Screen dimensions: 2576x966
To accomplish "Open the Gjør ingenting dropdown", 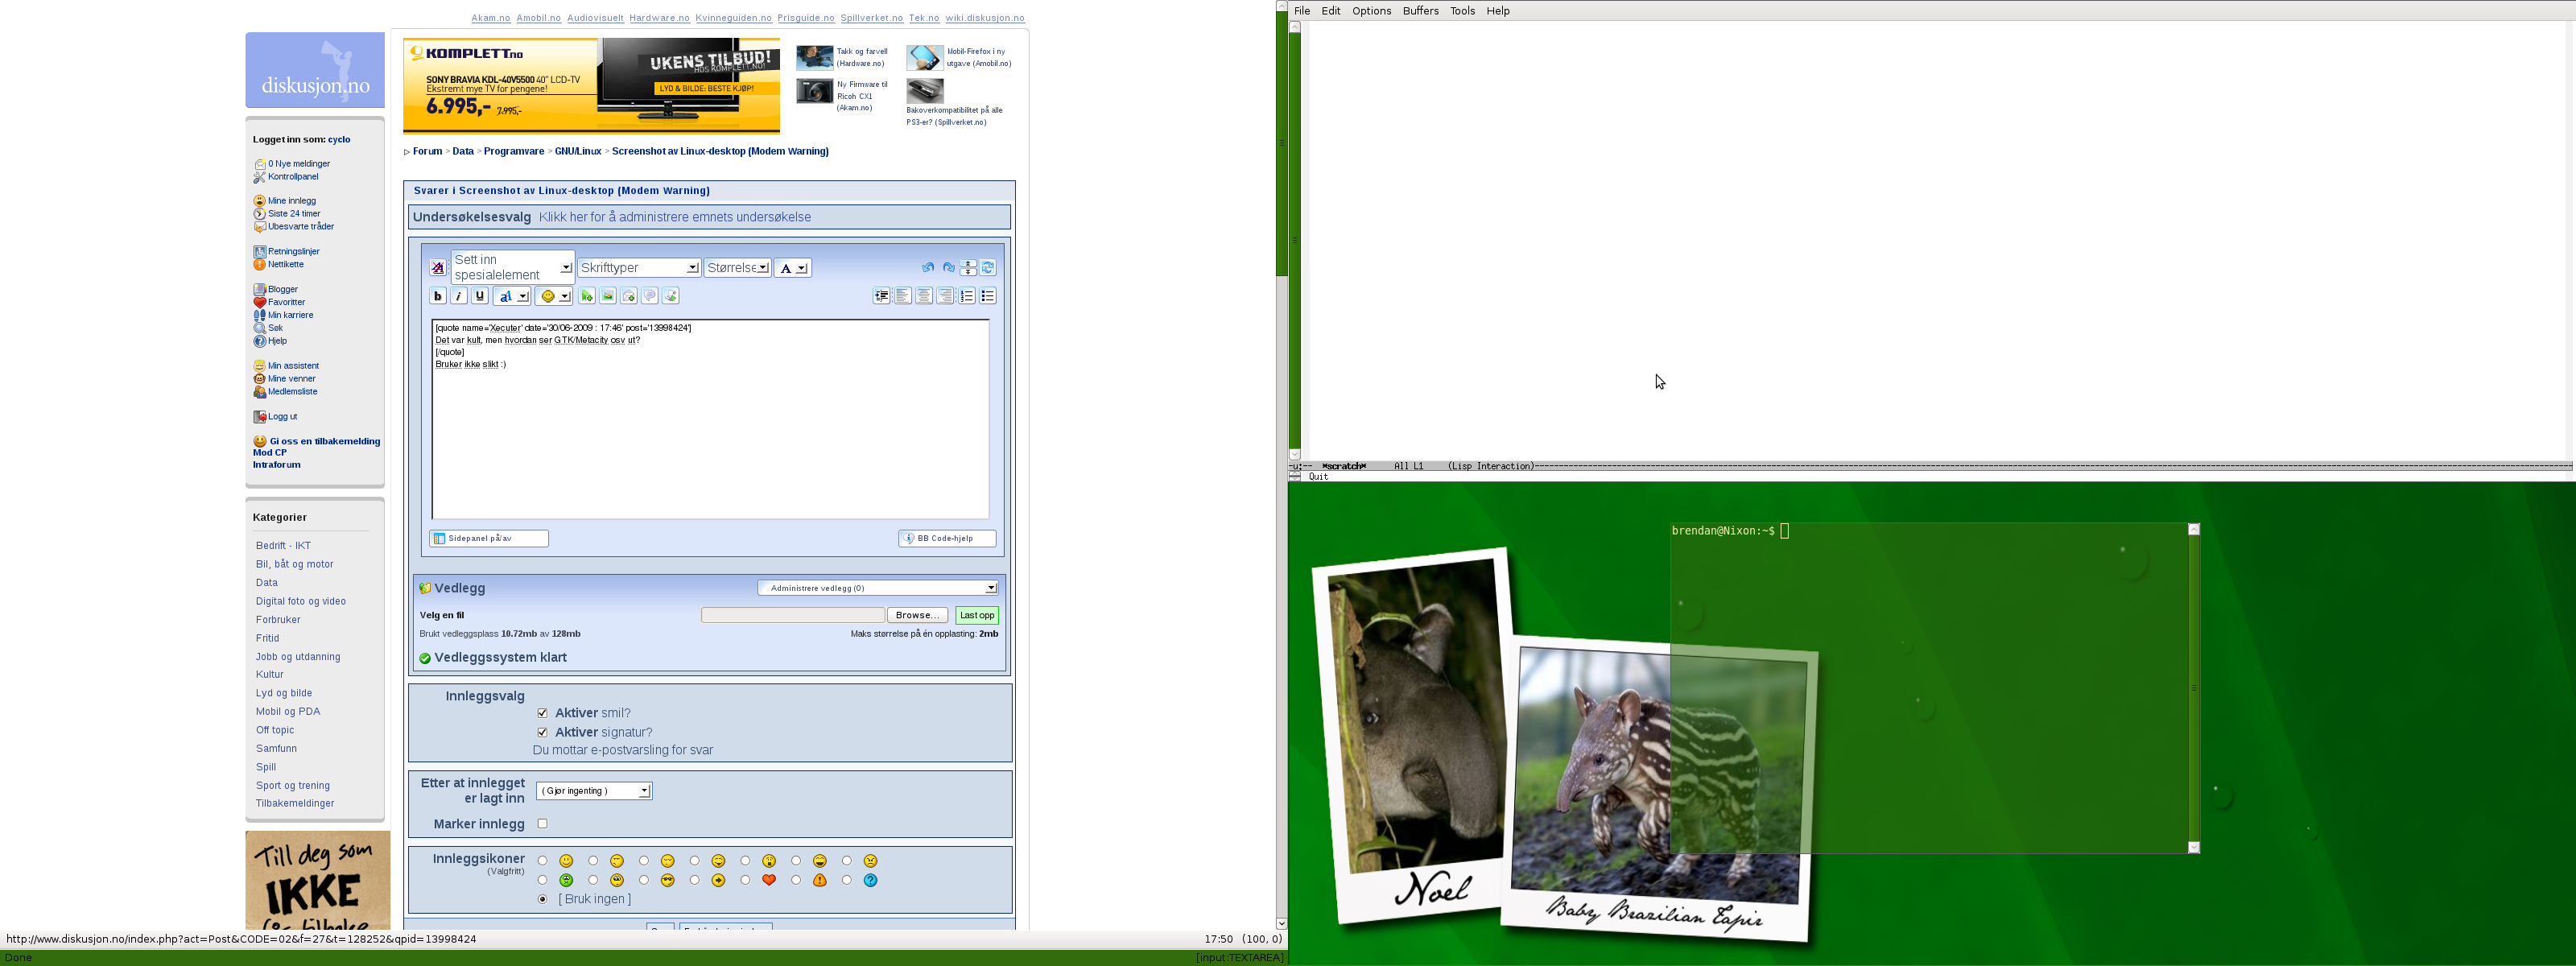I will (x=594, y=791).
